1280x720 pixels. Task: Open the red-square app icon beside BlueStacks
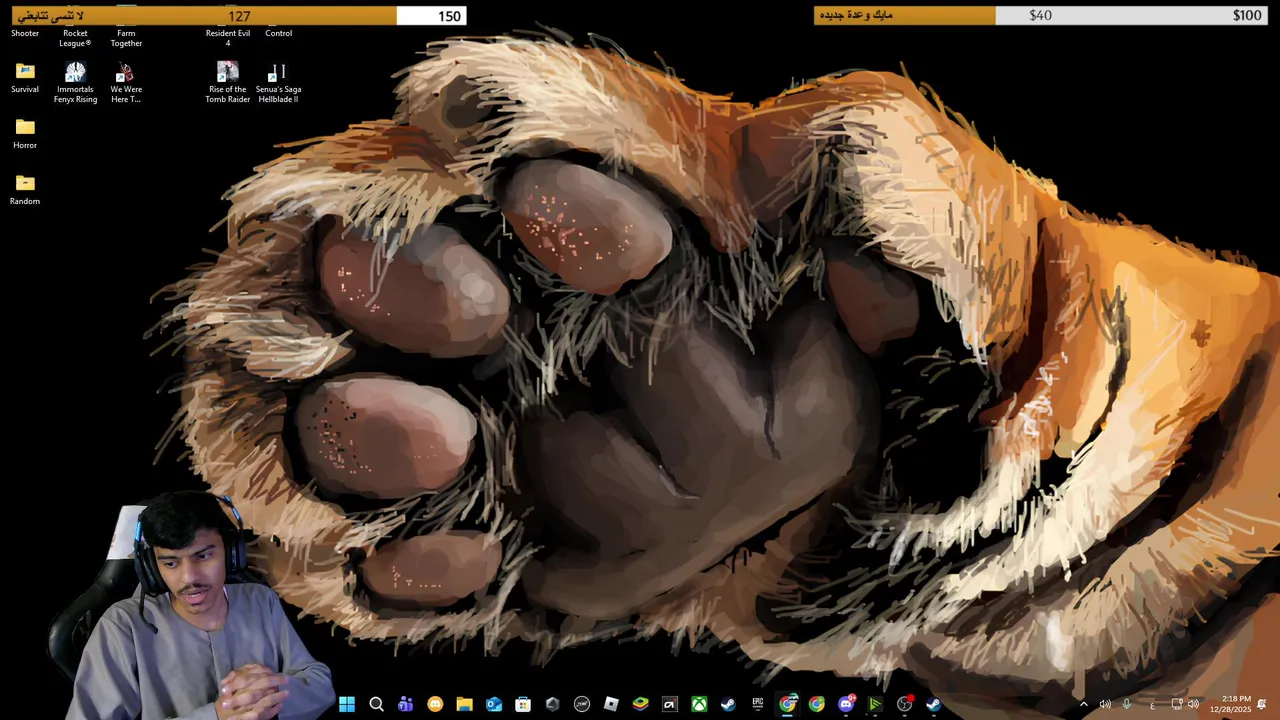(670, 704)
